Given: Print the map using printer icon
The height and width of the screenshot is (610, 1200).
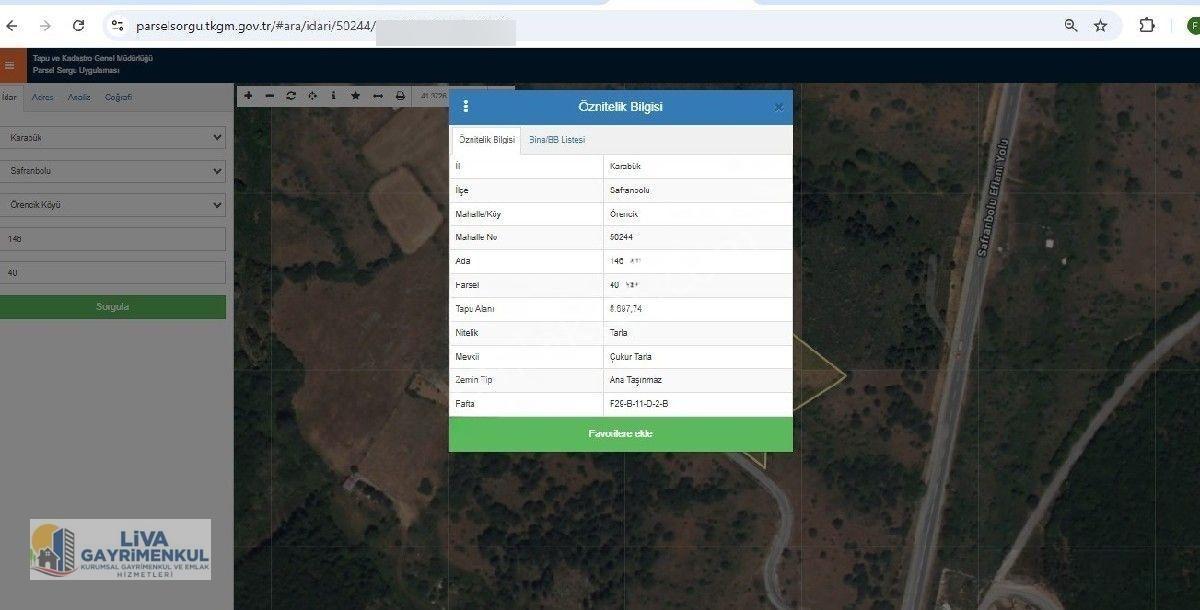Looking at the screenshot, I should [x=400, y=96].
